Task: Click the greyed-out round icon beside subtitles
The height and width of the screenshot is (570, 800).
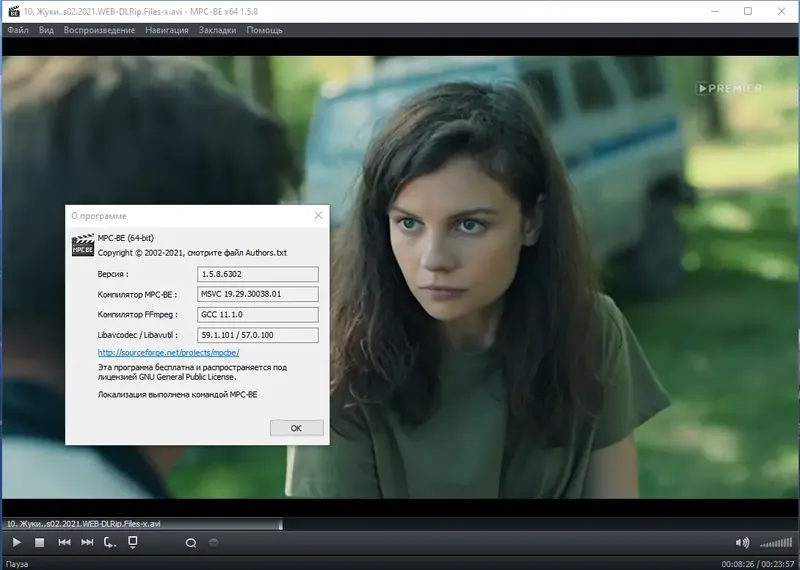Action: tap(214, 542)
